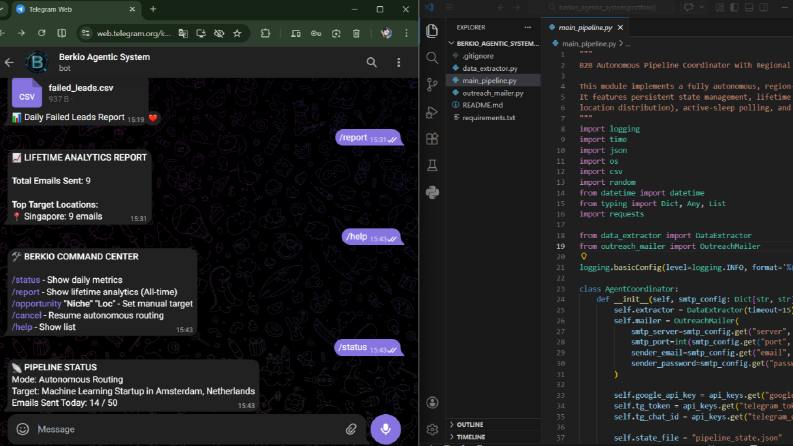
Task: Expand the TIMELINE section
Action: (471, 436)
